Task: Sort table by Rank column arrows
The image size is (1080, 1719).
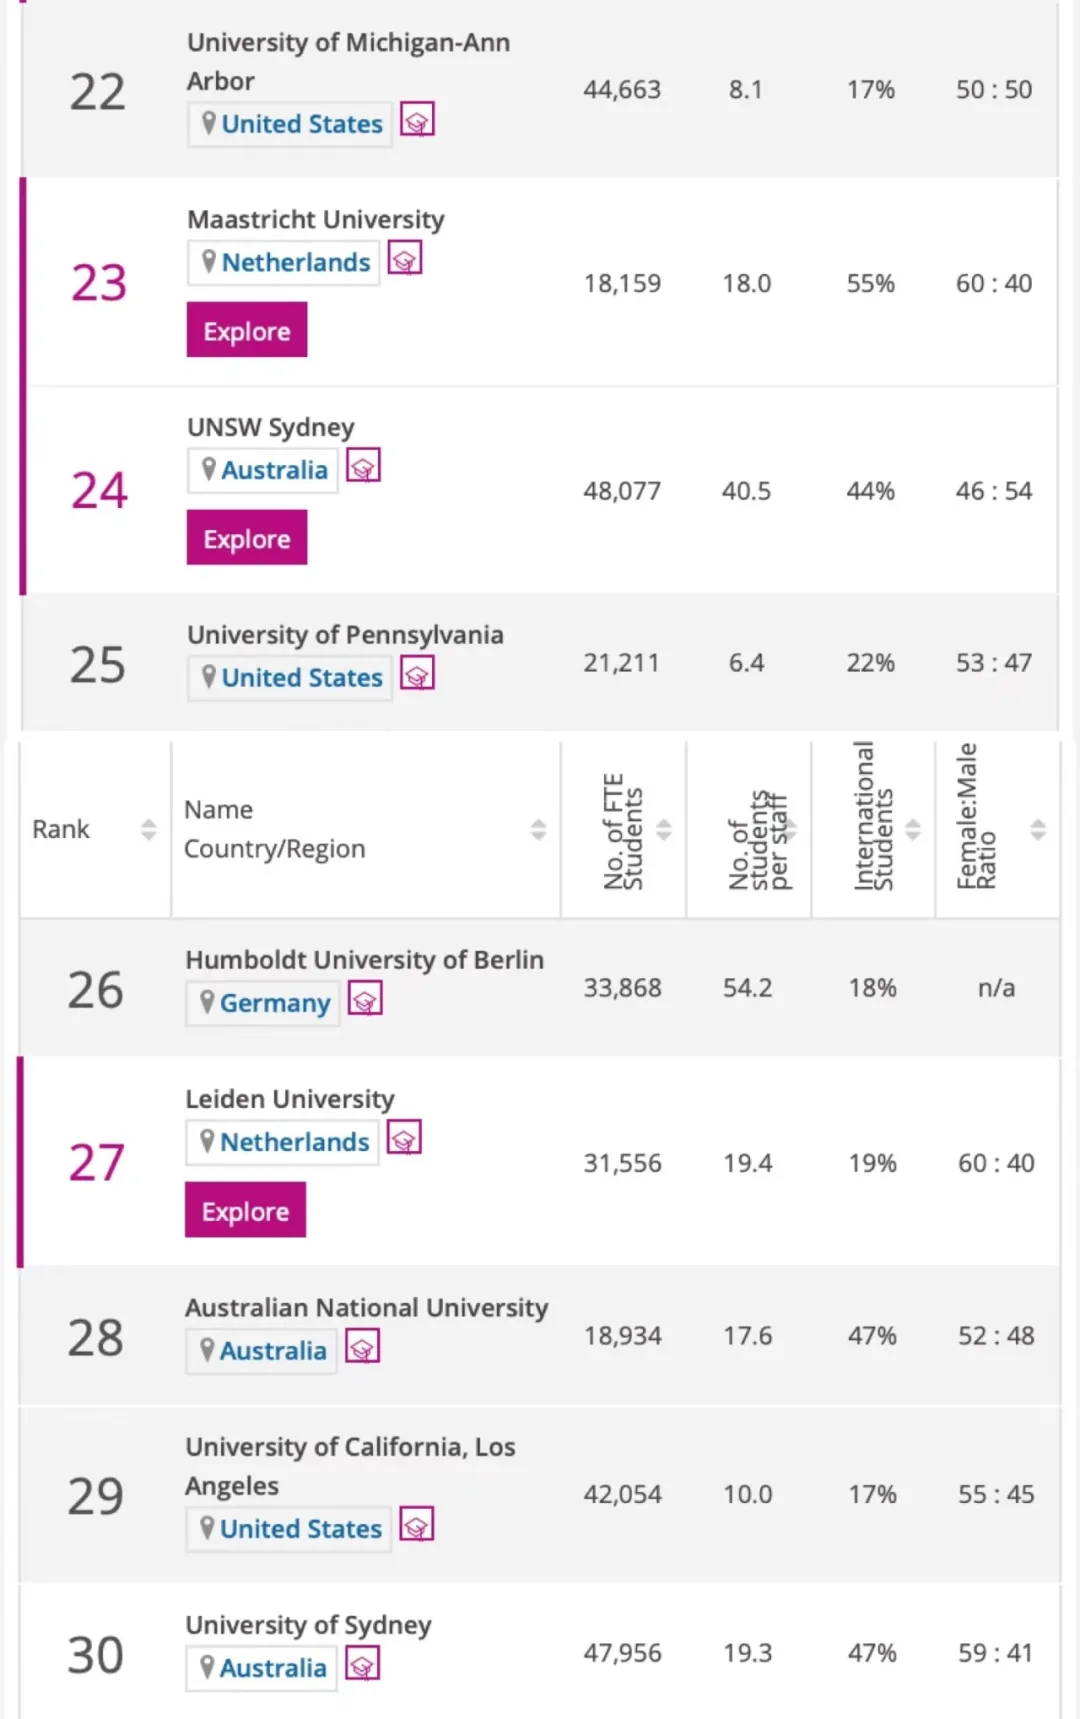Action: (x=149, y=829)
